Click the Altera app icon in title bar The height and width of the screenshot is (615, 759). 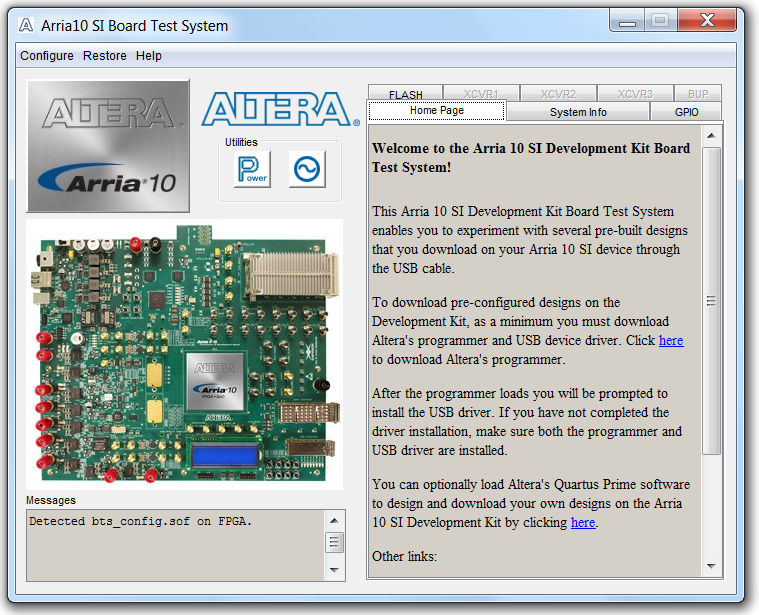click(x=26, y=25)
